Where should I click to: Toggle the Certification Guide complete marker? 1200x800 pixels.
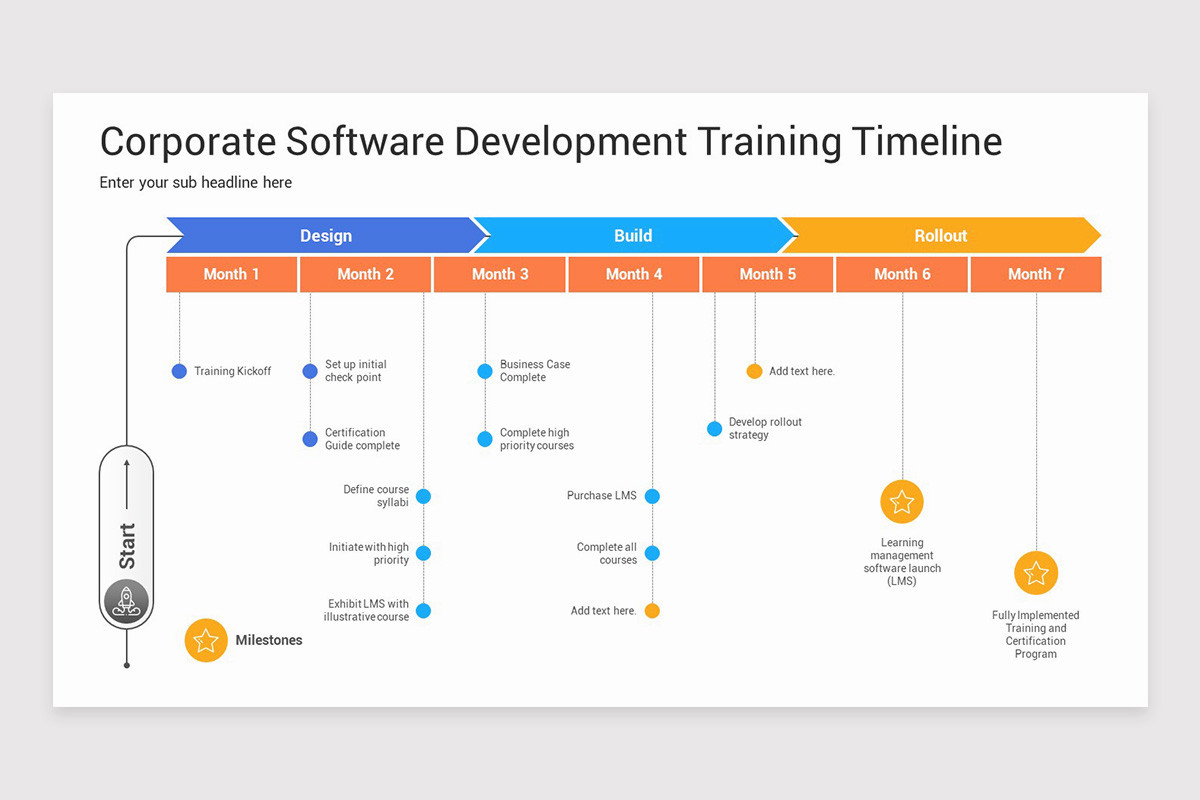[309, 438]
